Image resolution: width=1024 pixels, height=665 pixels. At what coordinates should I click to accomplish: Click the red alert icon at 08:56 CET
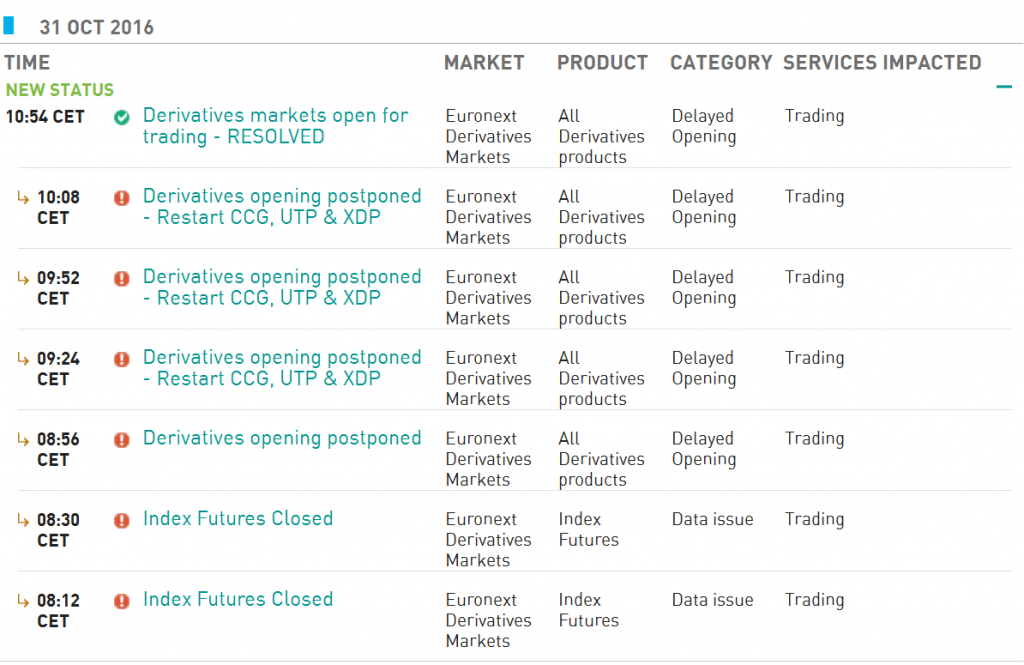point(122,439)
